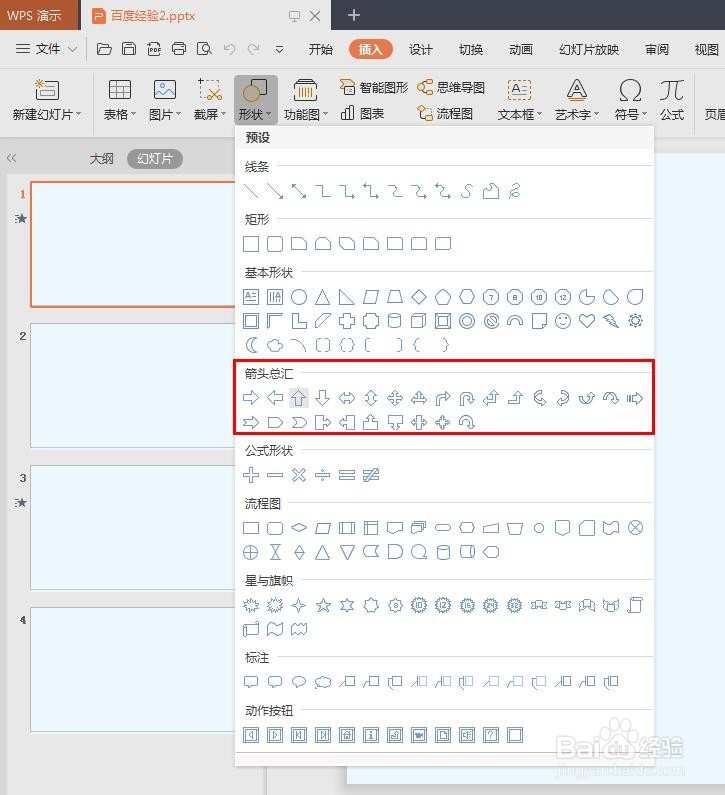This screenshot has height=795, width=725.
Task: Expand the 截屏 screenshot dropdown
Action: pos(209,100)
